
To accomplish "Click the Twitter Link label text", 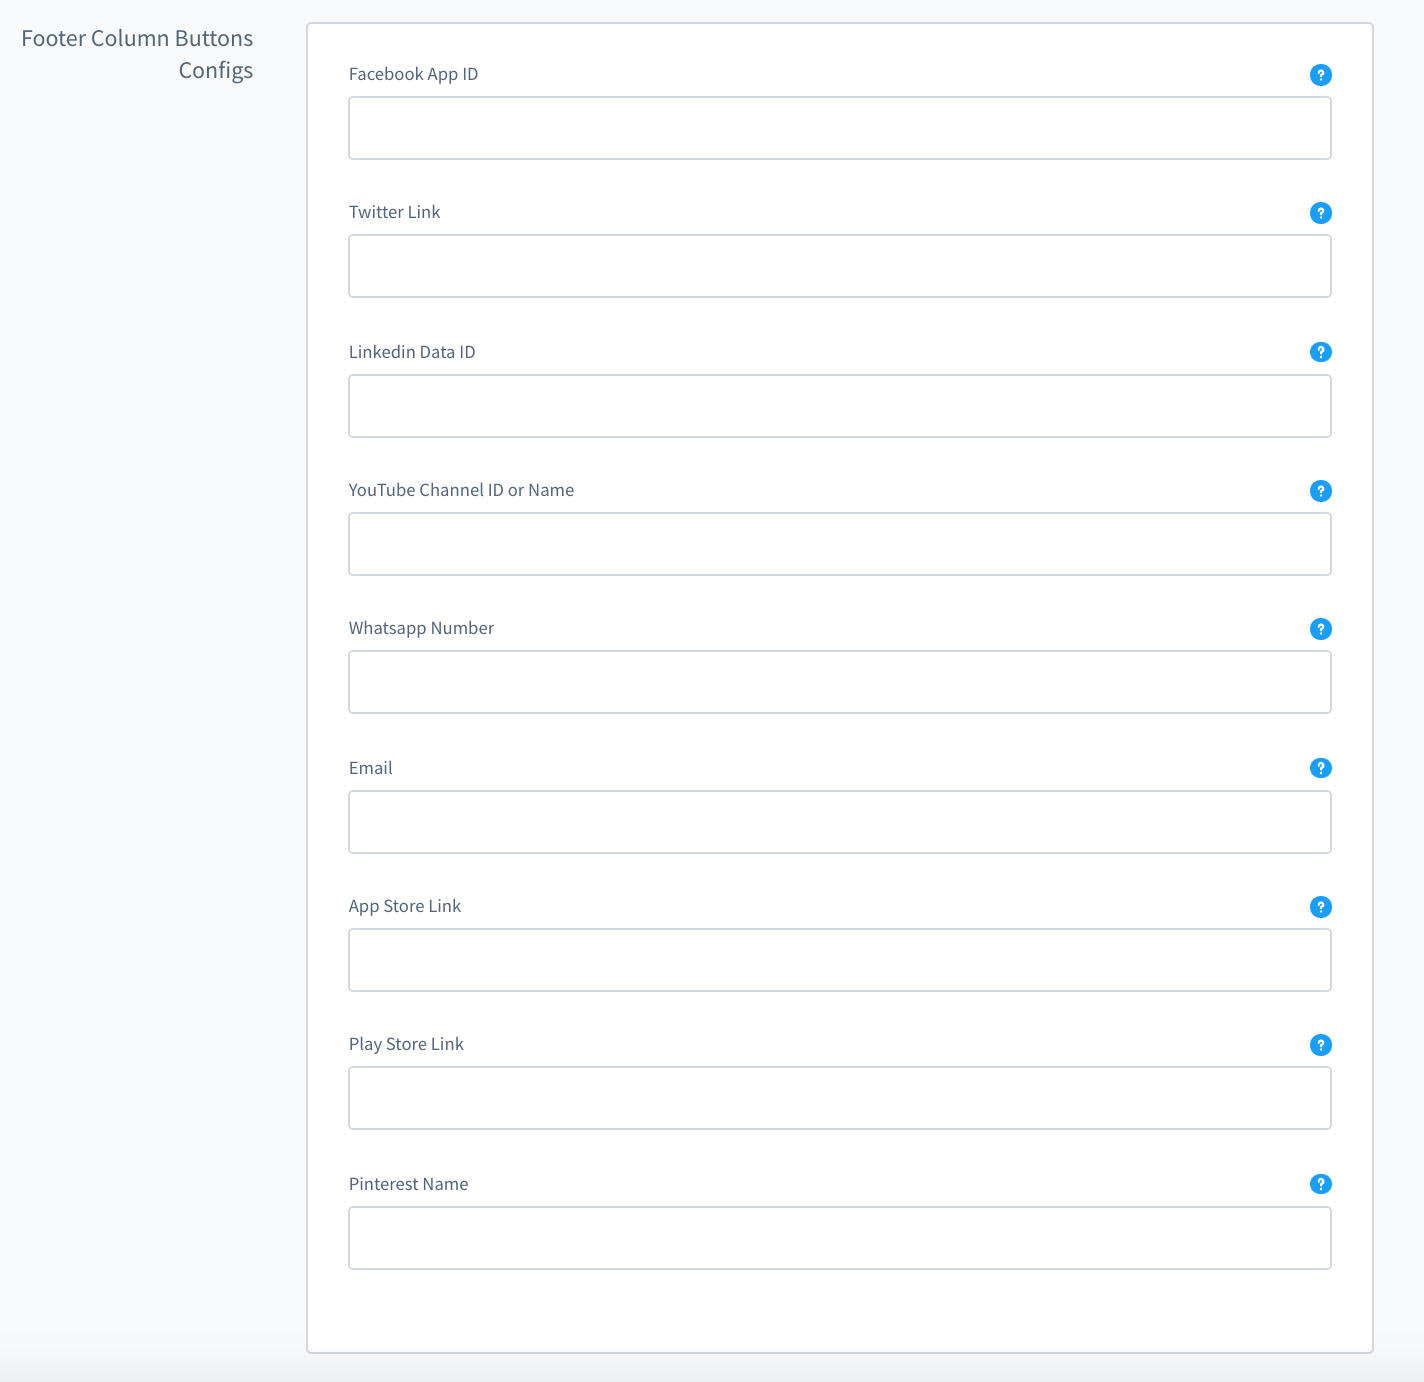I will pos(394,212).
